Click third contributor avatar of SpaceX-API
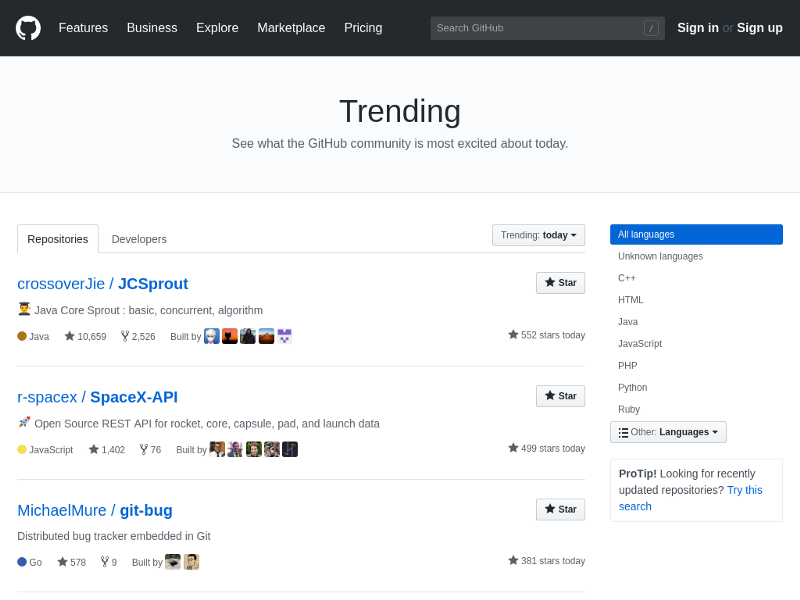Viewport: 800px width, 600px height. click(254, 449)
